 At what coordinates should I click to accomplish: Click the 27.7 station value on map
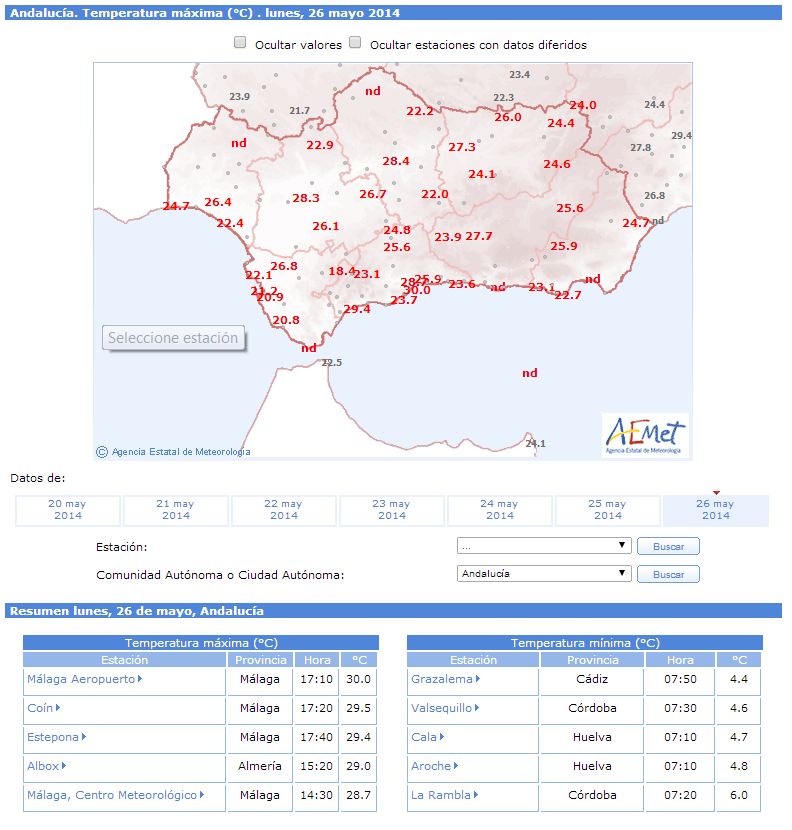click(x=479, y=236)
